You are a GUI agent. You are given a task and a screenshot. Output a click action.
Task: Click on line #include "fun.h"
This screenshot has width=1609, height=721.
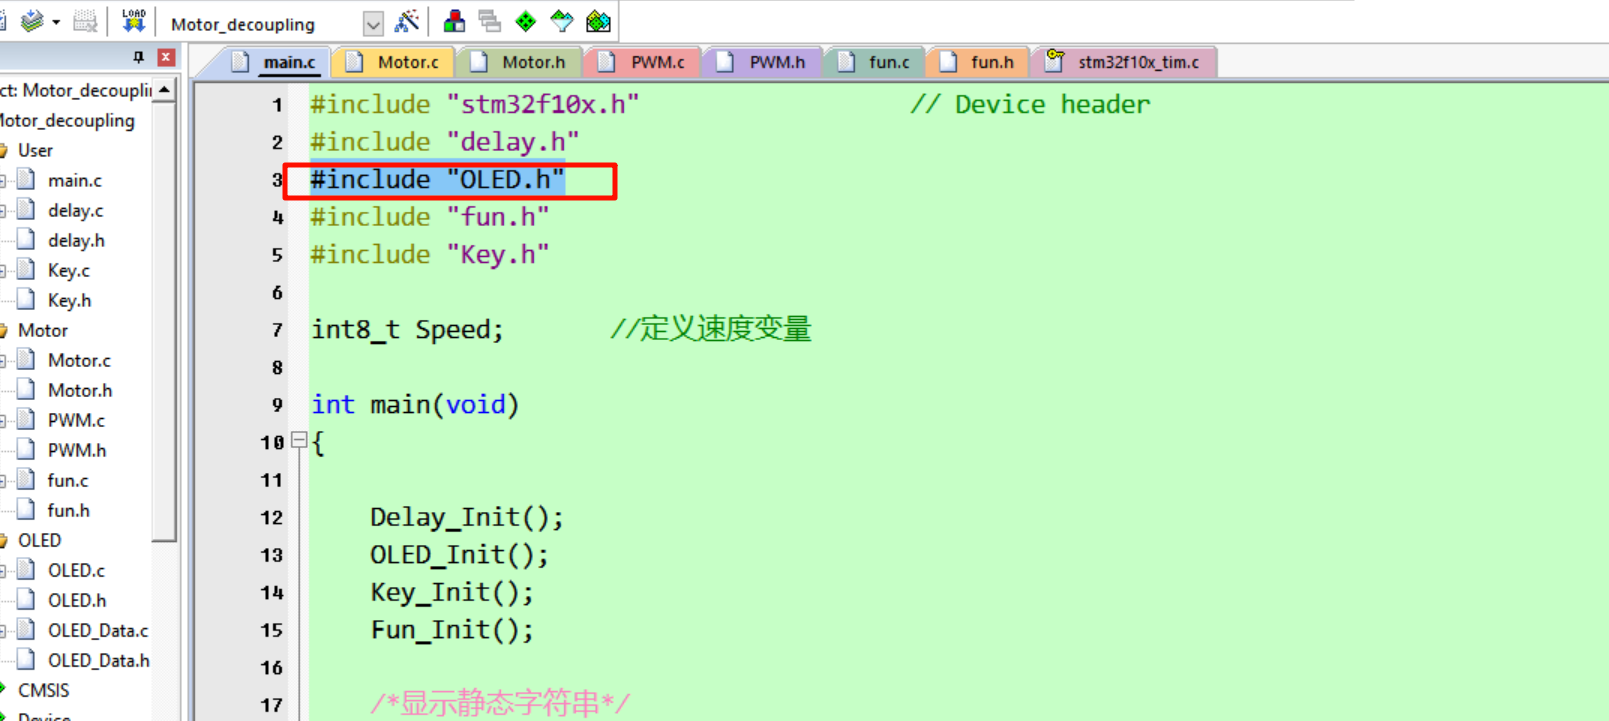(429, 217)
